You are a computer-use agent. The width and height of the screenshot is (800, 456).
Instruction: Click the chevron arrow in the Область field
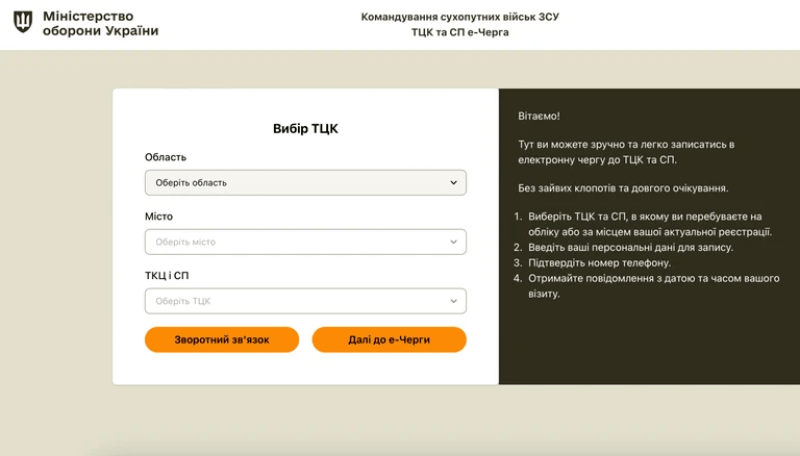[453, 183]
